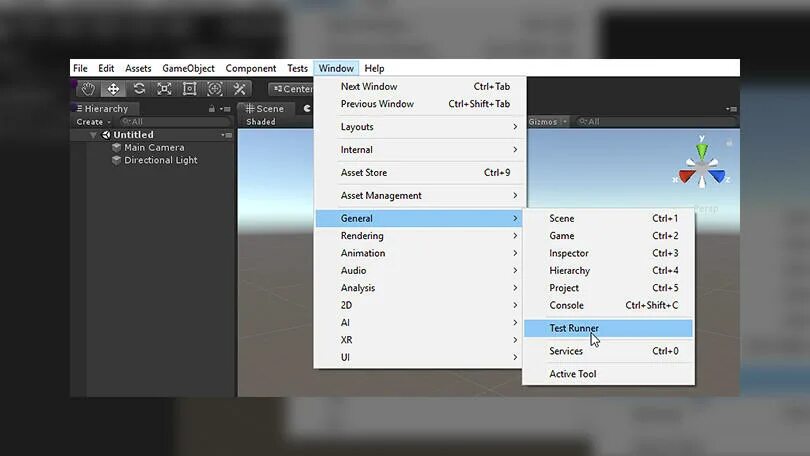This screenshot has height=456, width=810.
Task: Open the Hierarchy panel options menu
Action: (226, 109)
